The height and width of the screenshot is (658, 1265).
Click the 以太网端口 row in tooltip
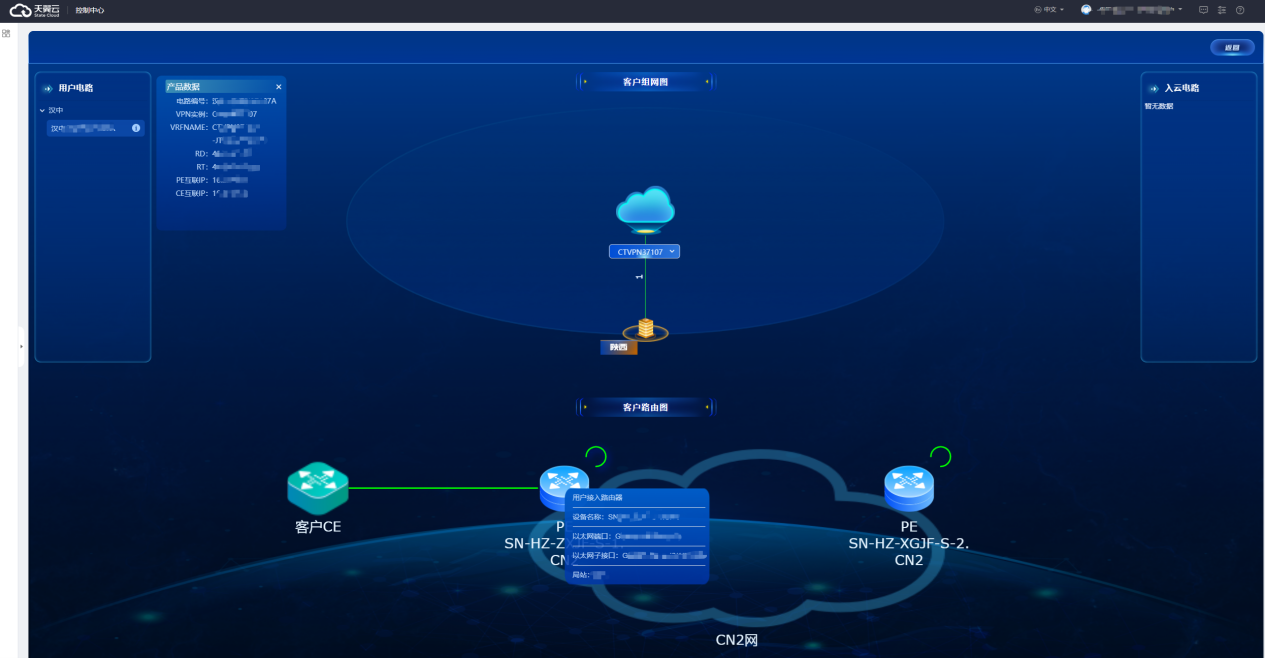tap(638, 536)
